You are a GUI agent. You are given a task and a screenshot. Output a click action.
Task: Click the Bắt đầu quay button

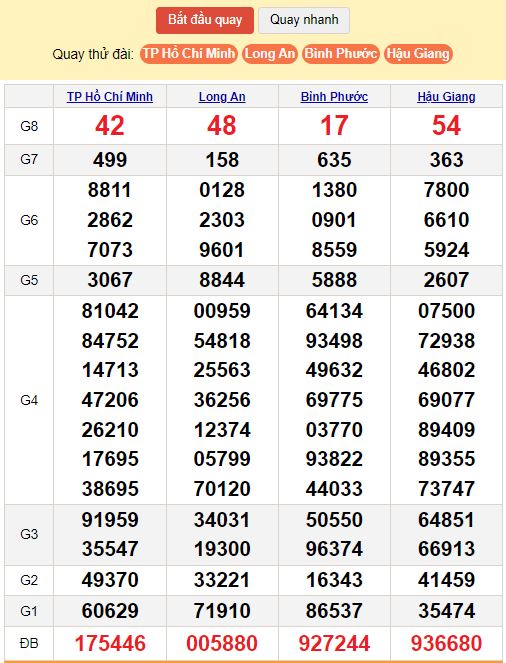pos(205,20)
